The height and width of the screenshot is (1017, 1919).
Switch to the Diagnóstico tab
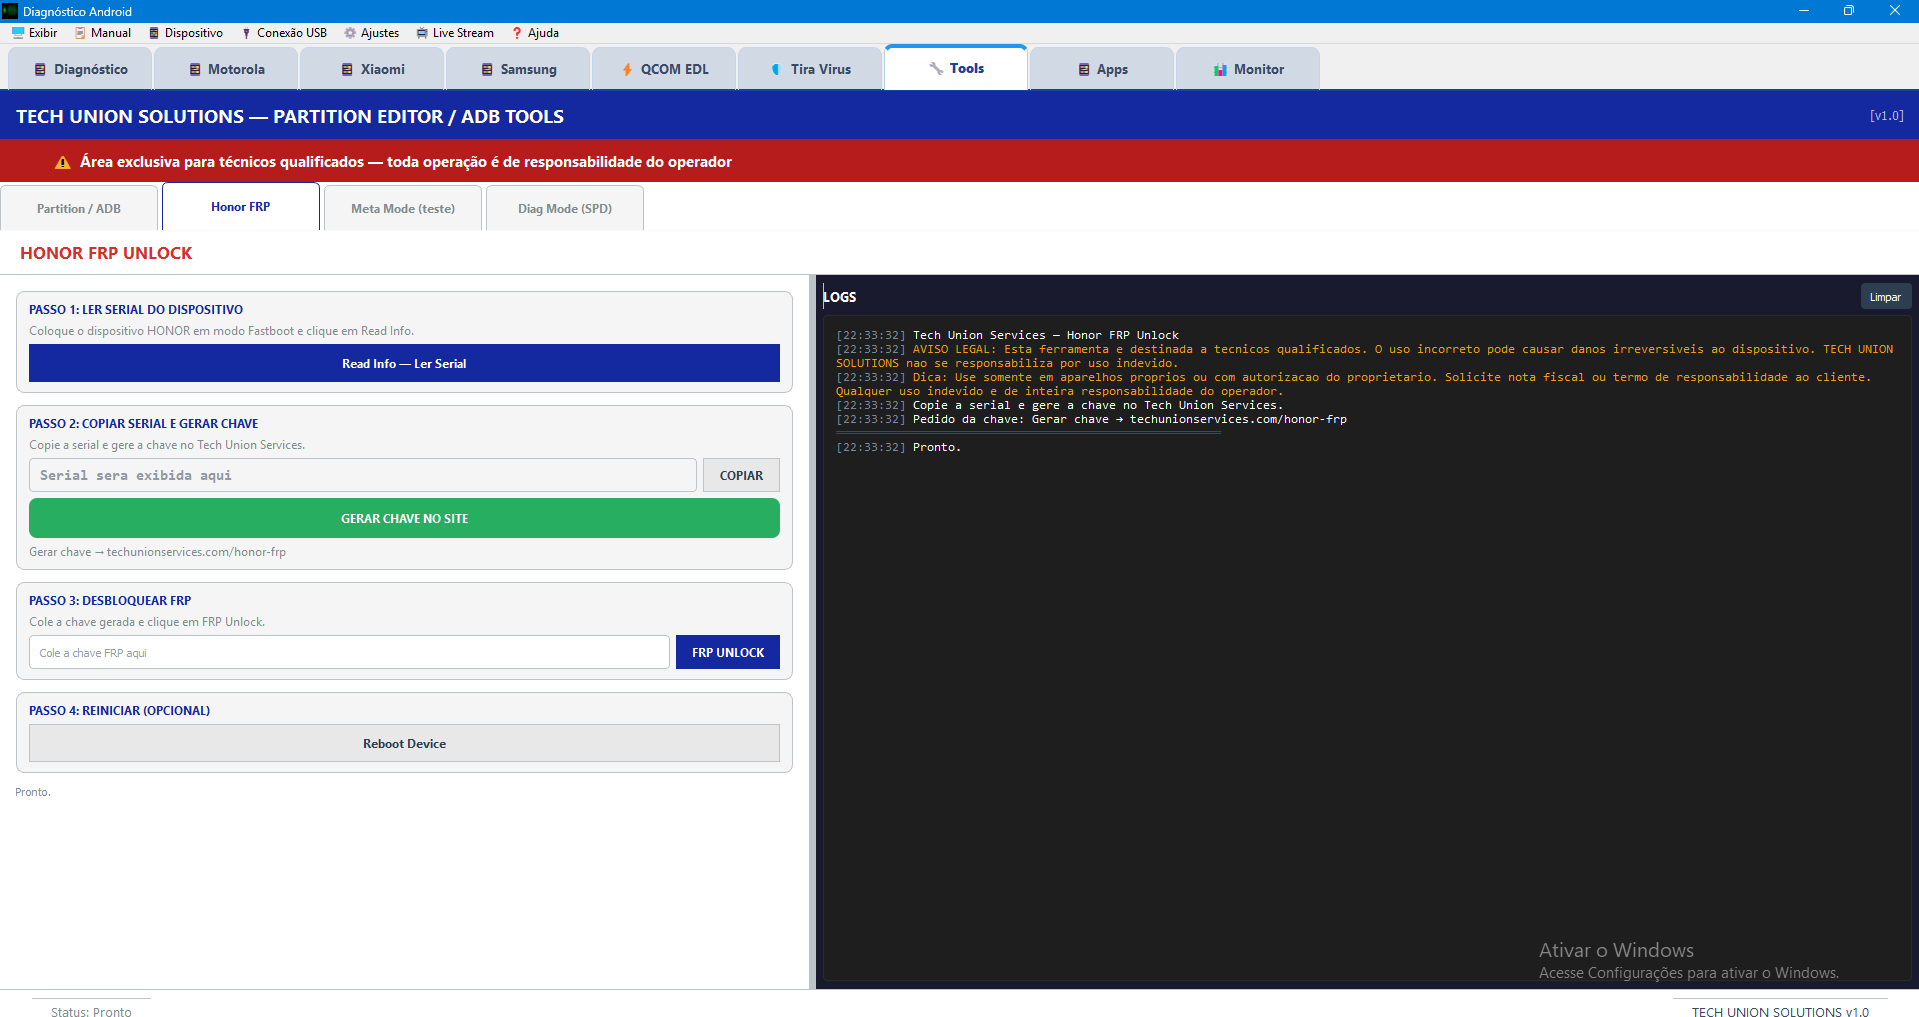(80, 69)
